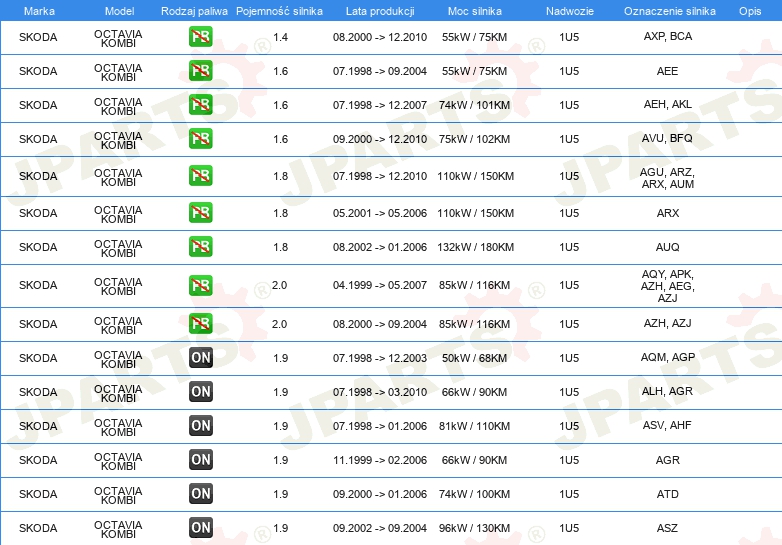Click the petrol icon in the AXP, BCA row
782x545 pixels.
pyautogui.click(x=200, y=37)
